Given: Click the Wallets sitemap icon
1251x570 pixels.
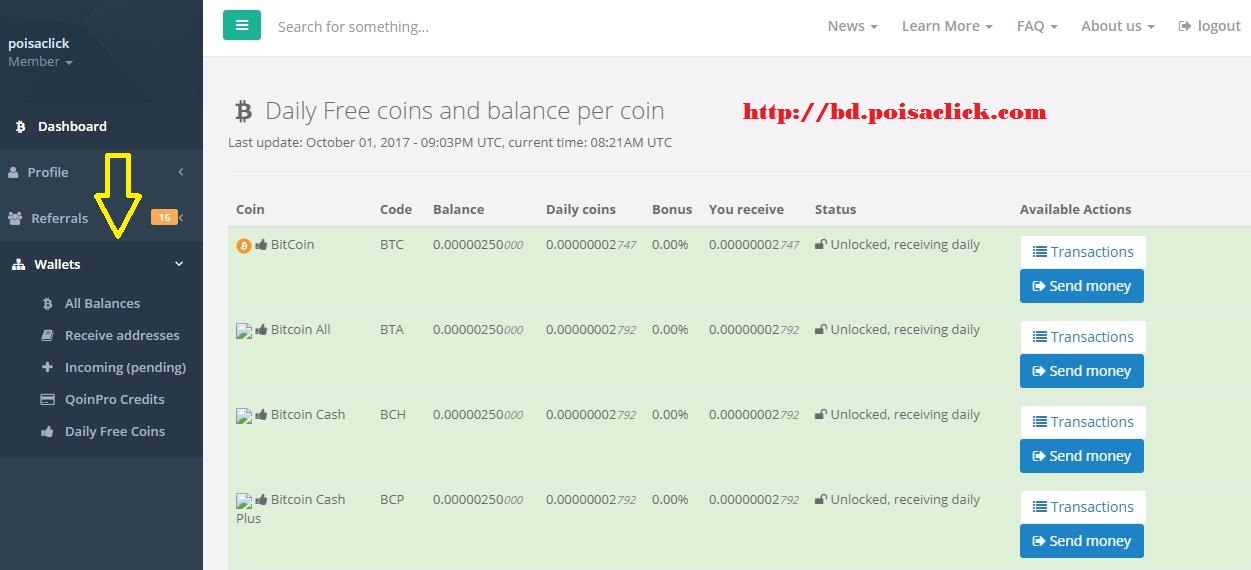Looking at the screenshot, I should pos(17,264).
